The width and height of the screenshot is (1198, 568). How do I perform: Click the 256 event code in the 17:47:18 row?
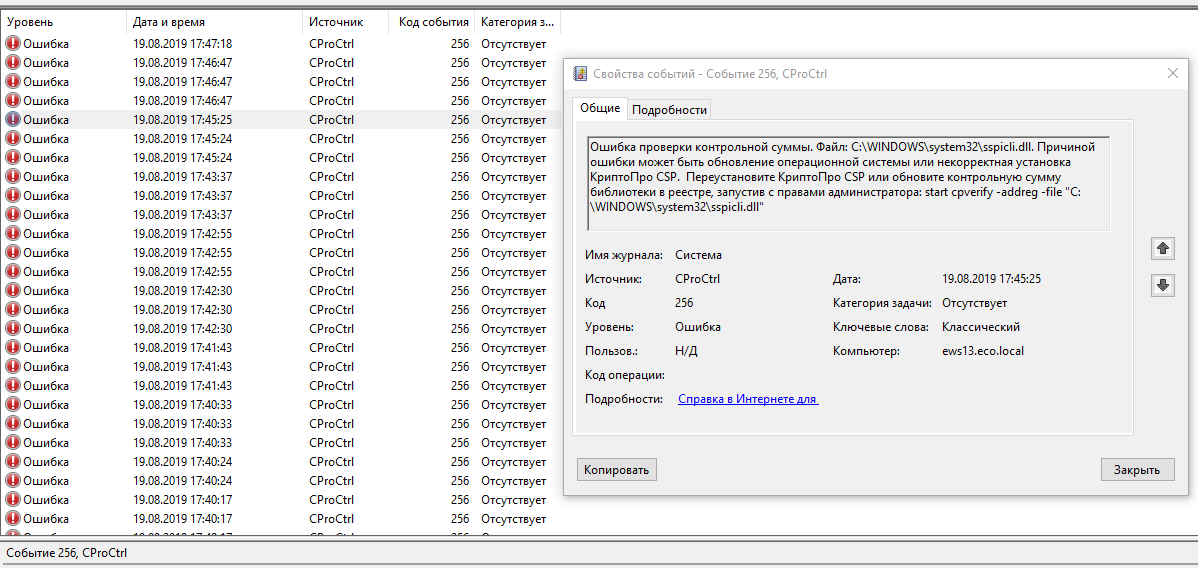460,44
